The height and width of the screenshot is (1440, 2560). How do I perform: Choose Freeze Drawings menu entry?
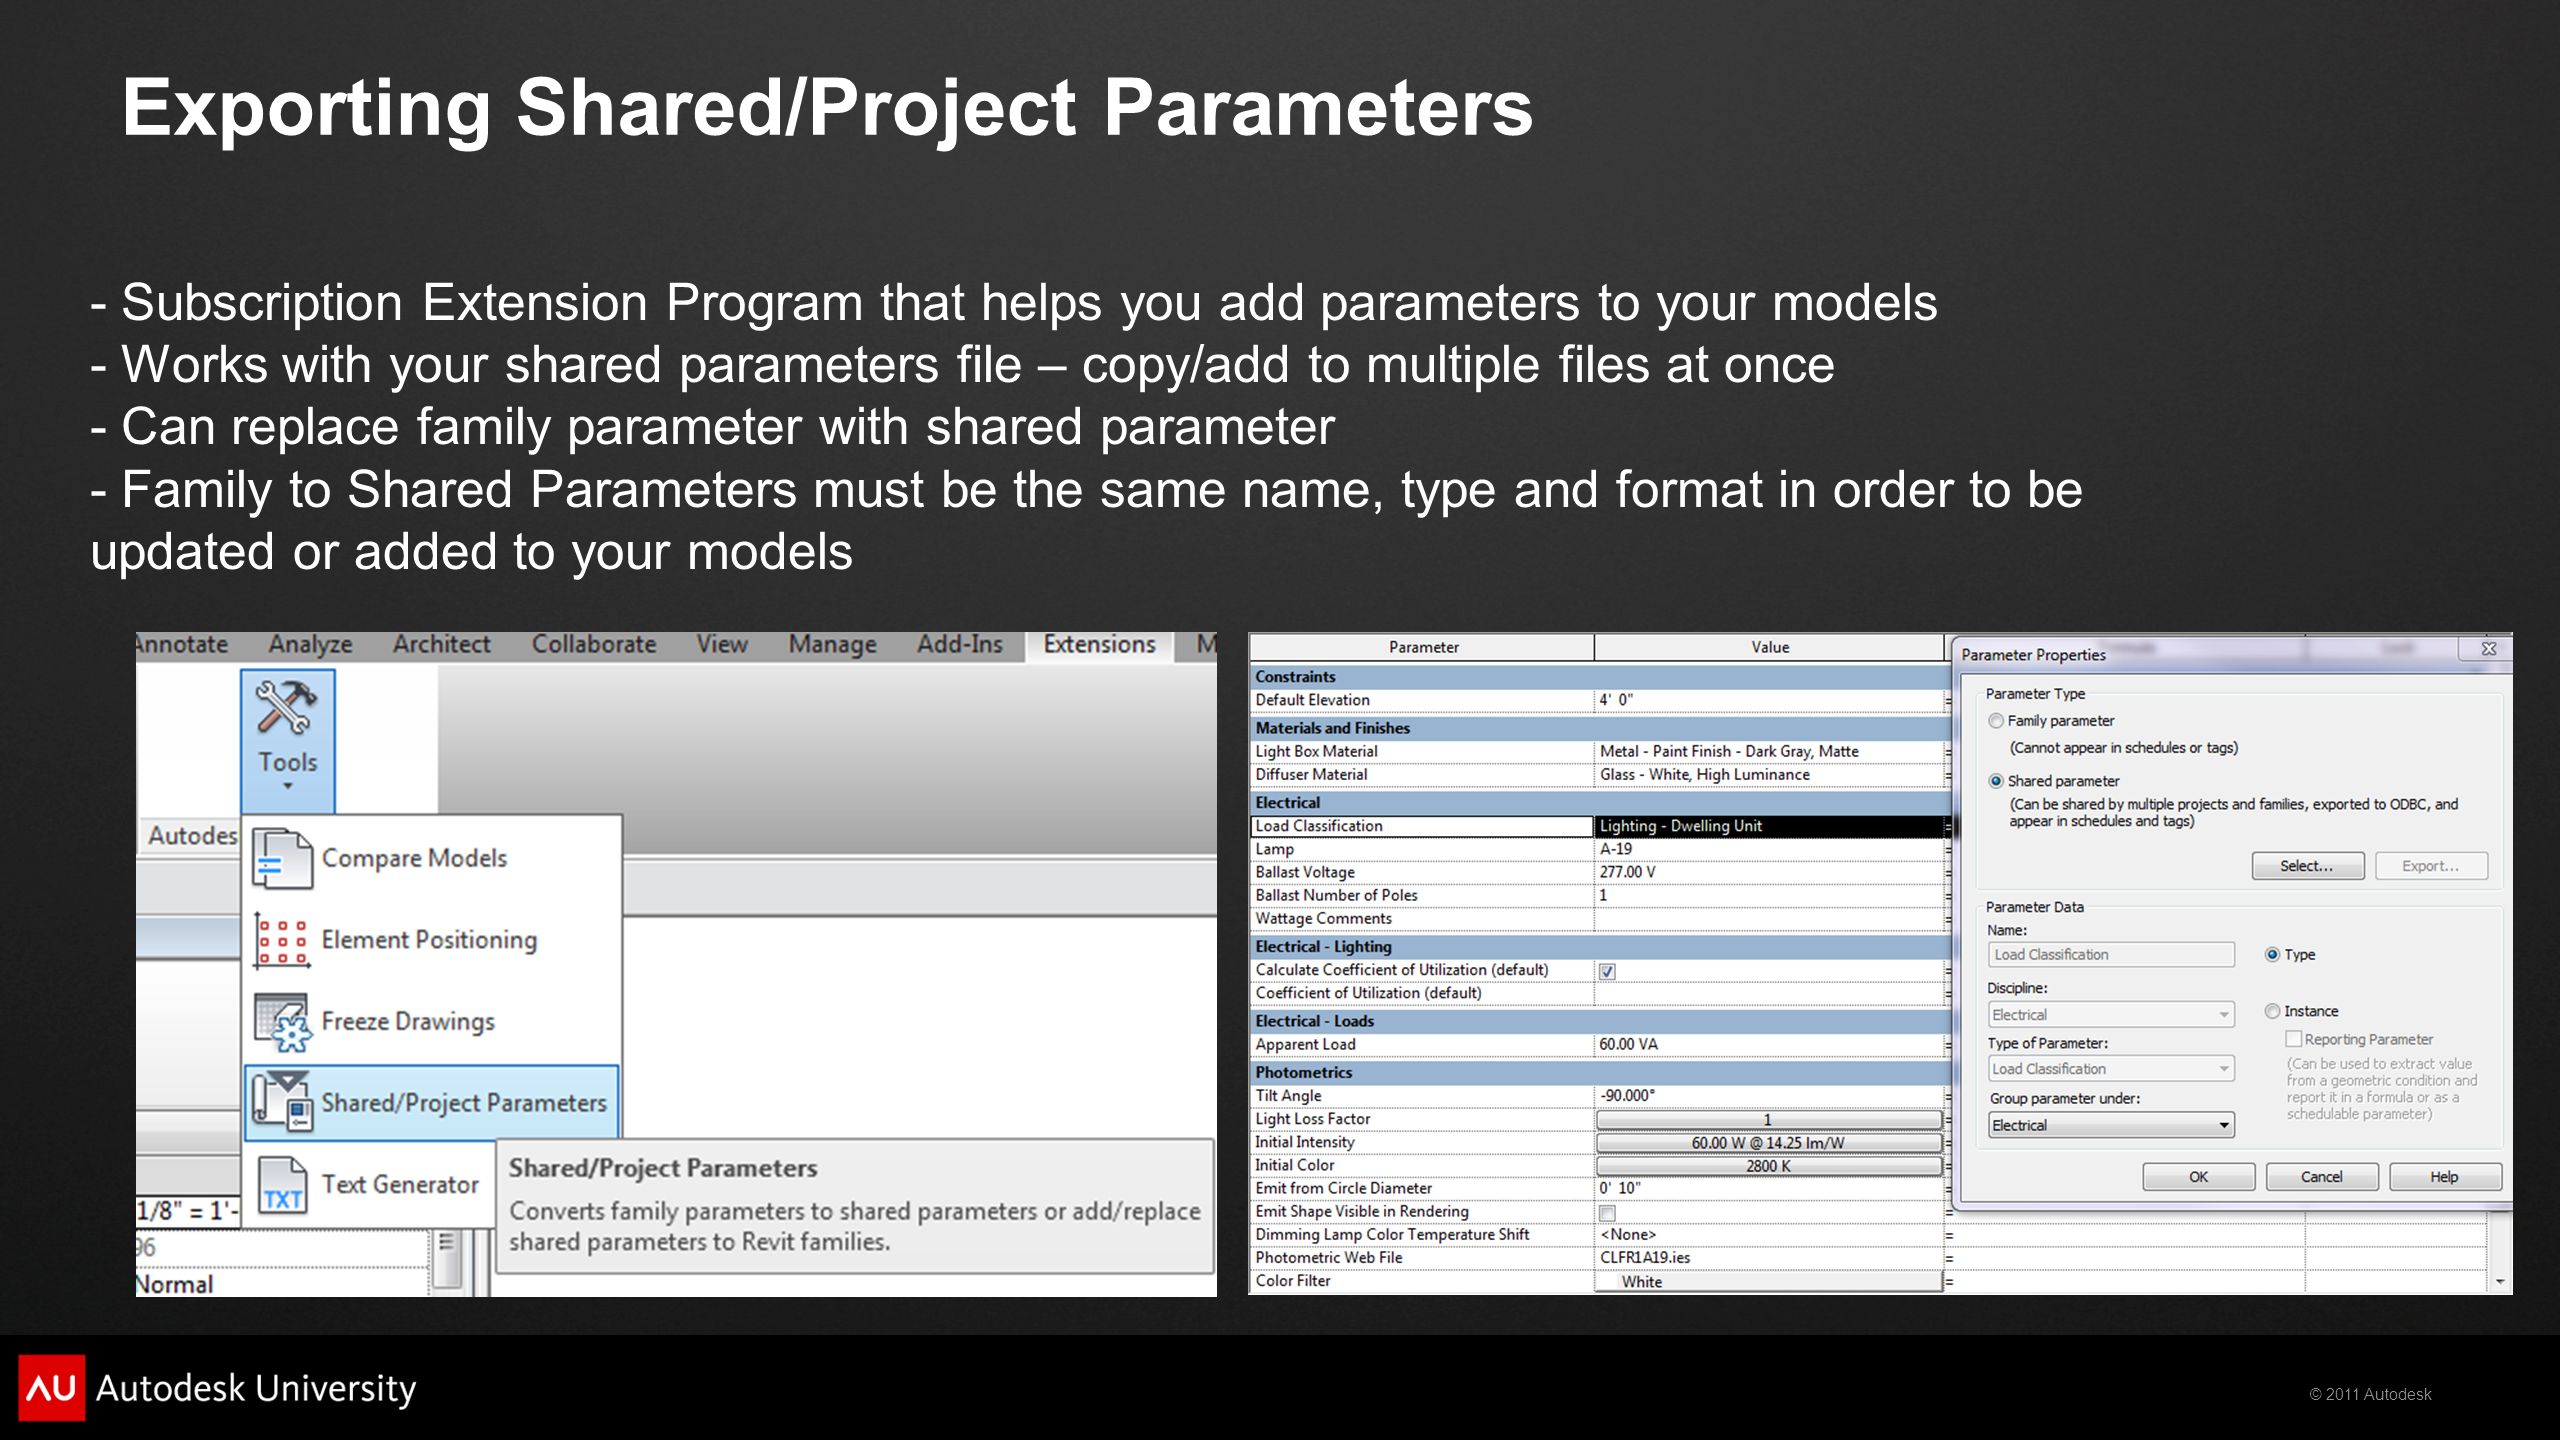coord(432,1022)
